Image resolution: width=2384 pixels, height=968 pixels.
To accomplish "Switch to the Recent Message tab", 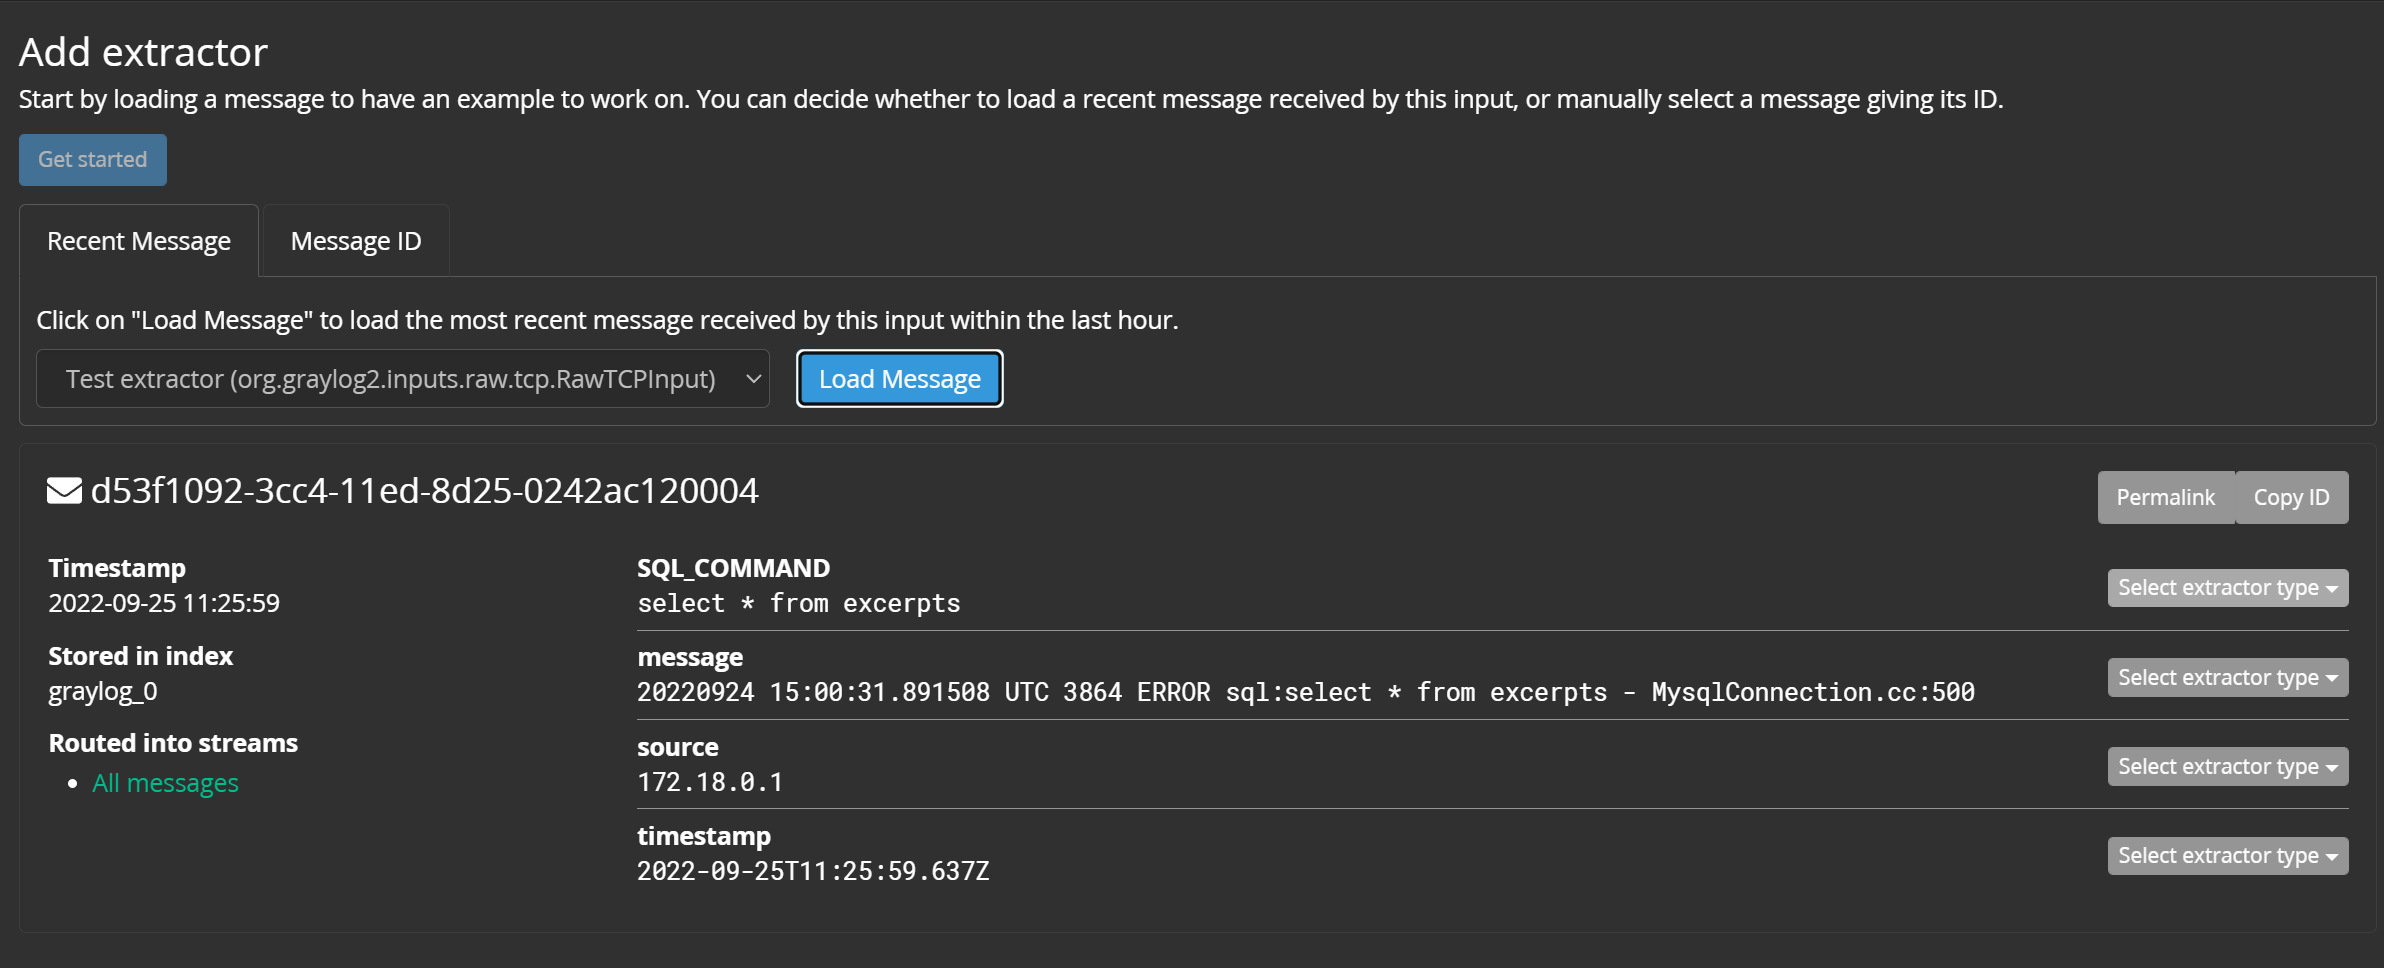I will pyautogui.click(x=139, y=241).
